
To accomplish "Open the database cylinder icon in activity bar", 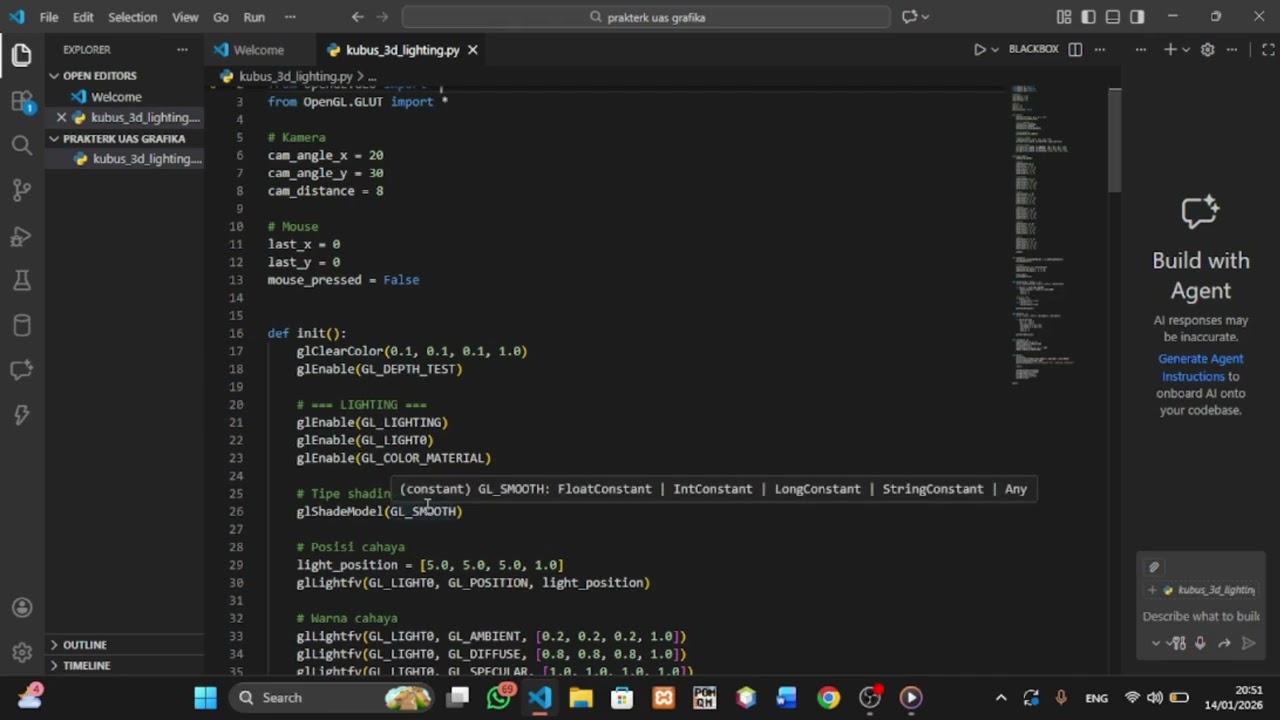I will tap(22, 326).
